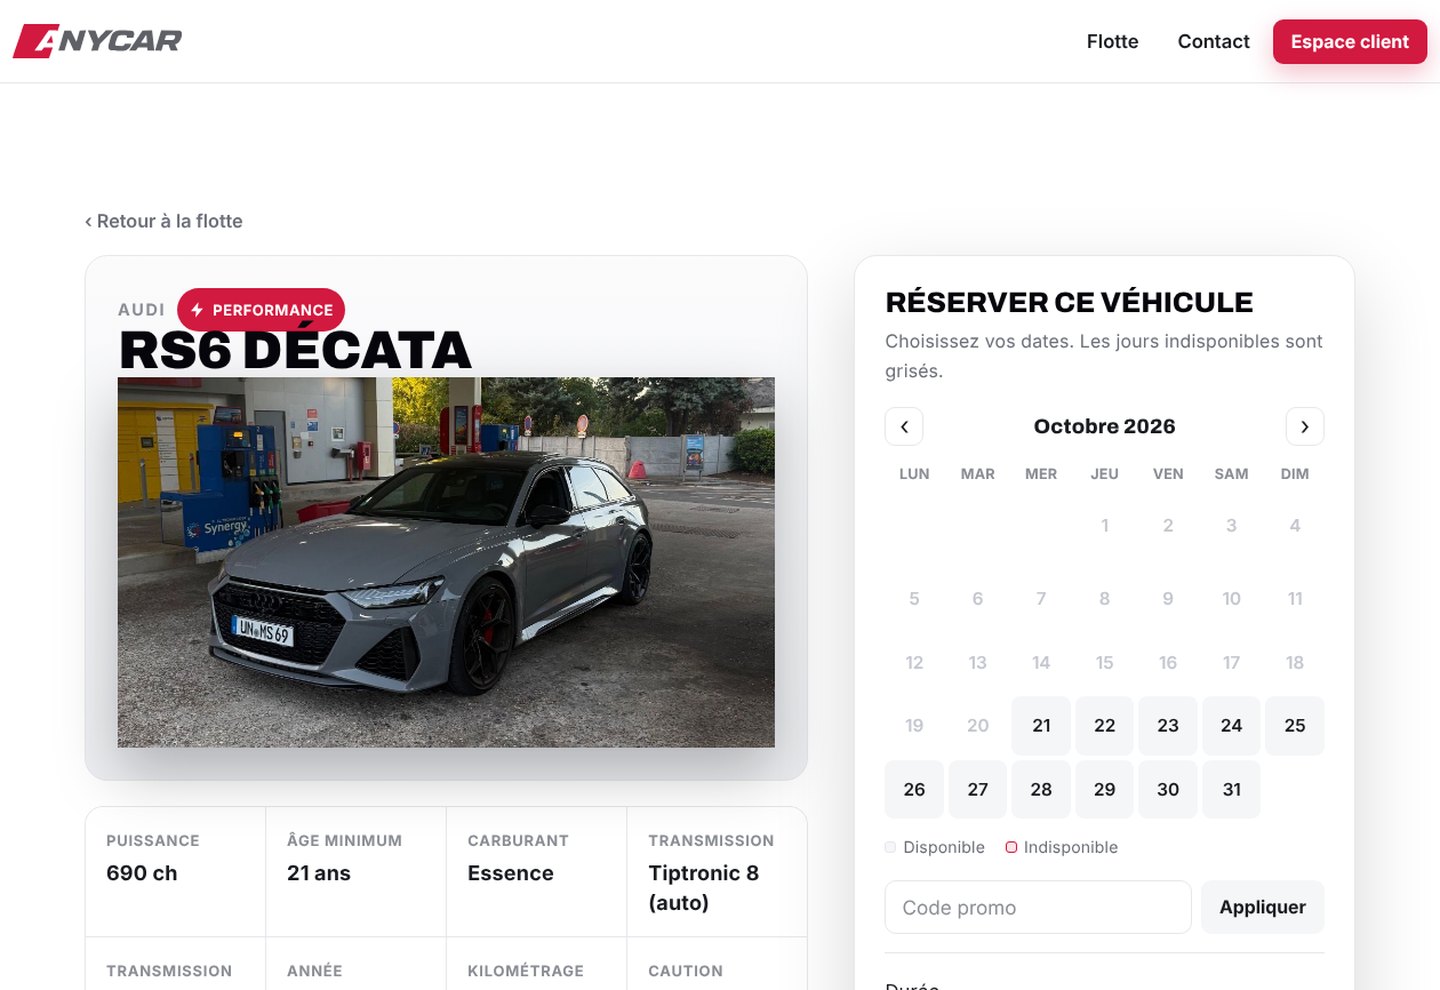1440x990 pixels.
Task: Select October 26 in calendar
Action: click(914, 790)
